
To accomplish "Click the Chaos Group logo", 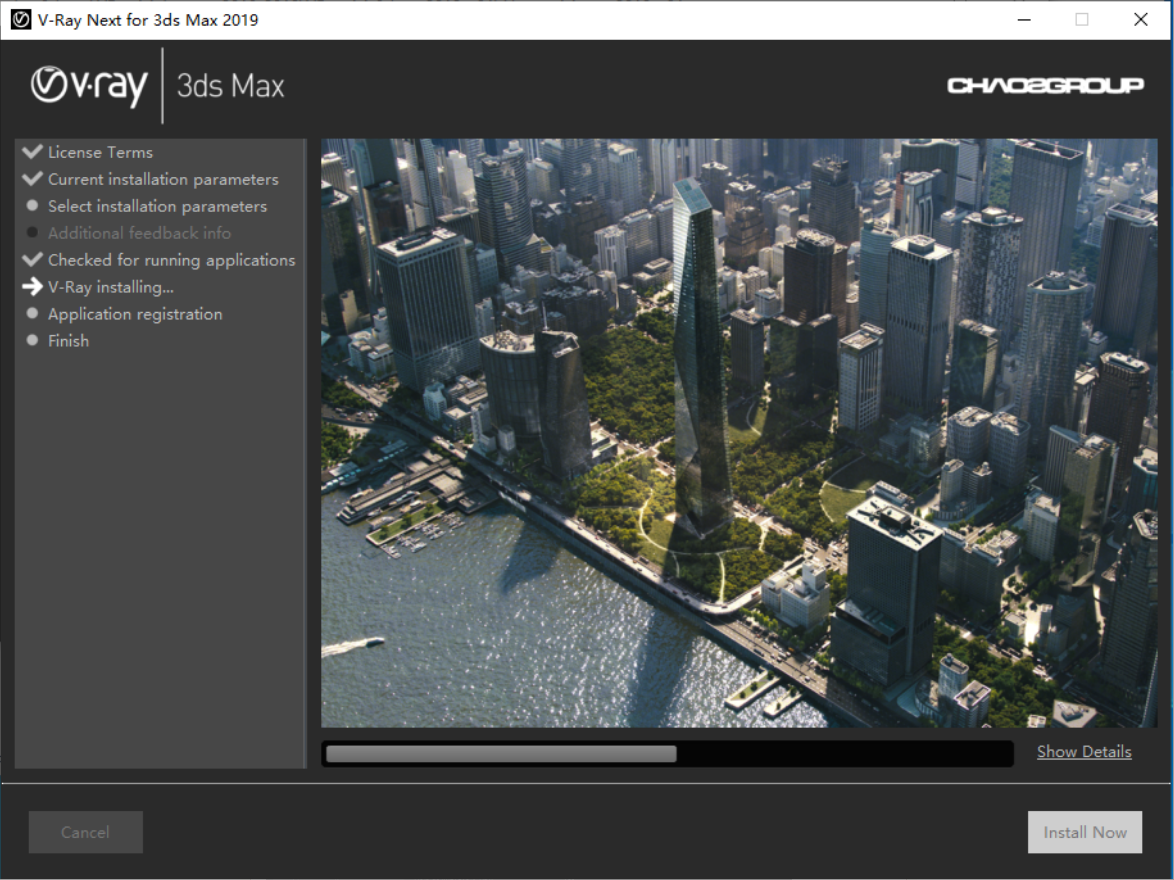I will (1045, 86).
